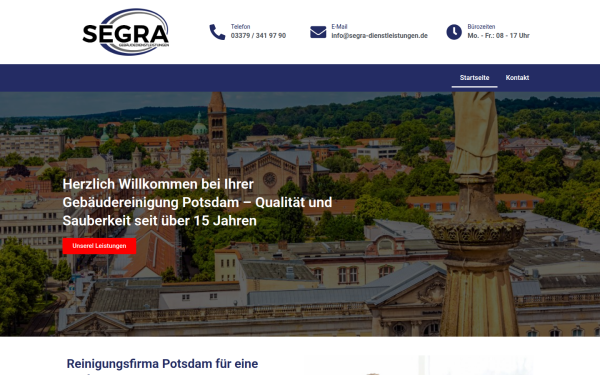600x375 pixels.
Task: Click the 'Herzlich Willkommen bei Ihrer' headline
Action: point(158,184)
